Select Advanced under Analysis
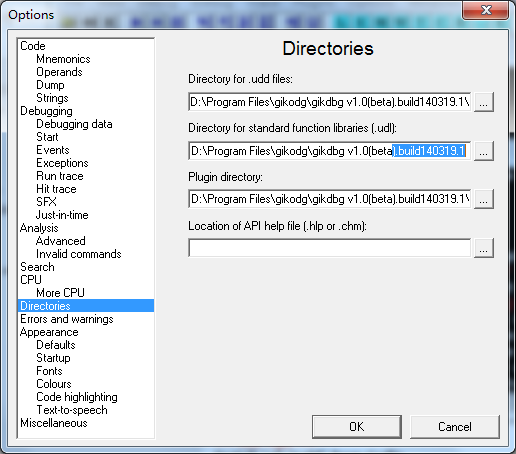Image resolution: width=516 pixels, height=454 pixels. [x=61, y=241]
